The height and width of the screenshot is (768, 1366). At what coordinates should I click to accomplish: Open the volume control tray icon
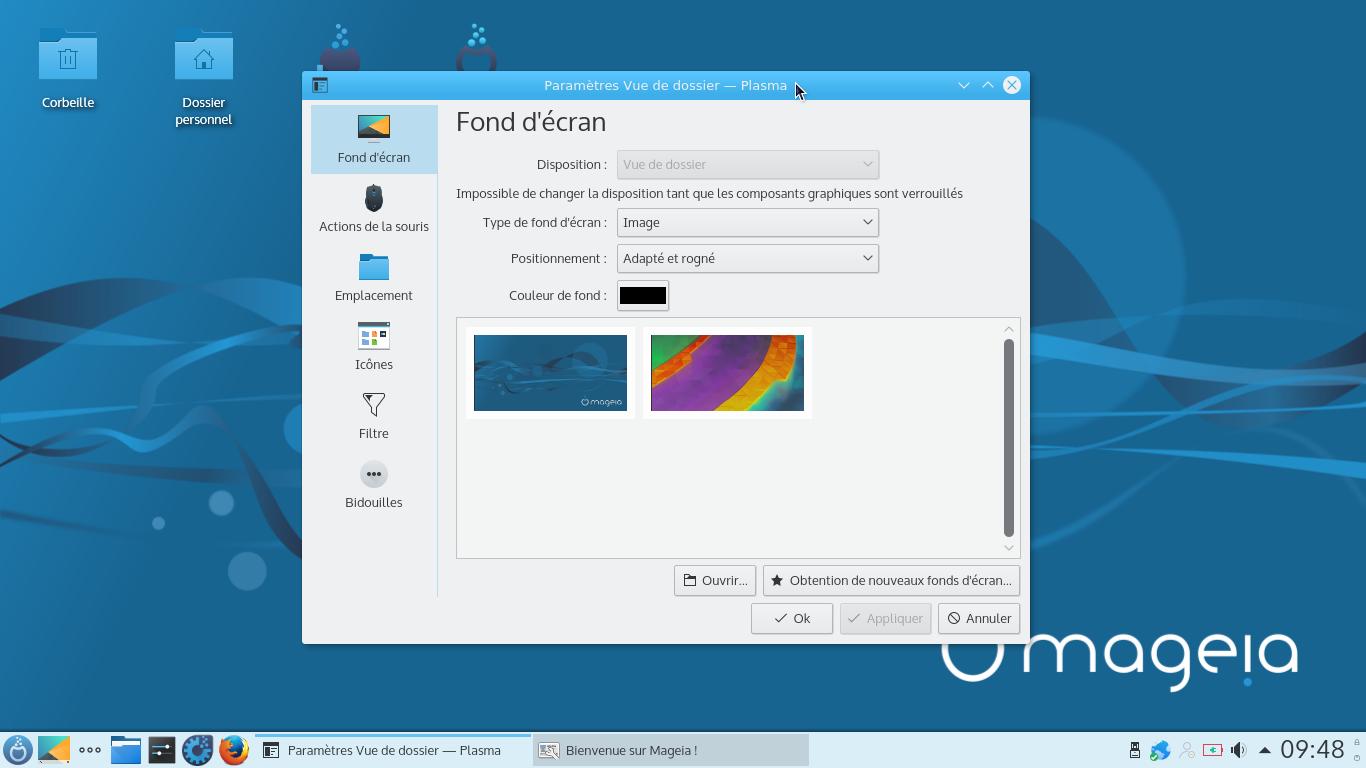[x=1238, y=750]
